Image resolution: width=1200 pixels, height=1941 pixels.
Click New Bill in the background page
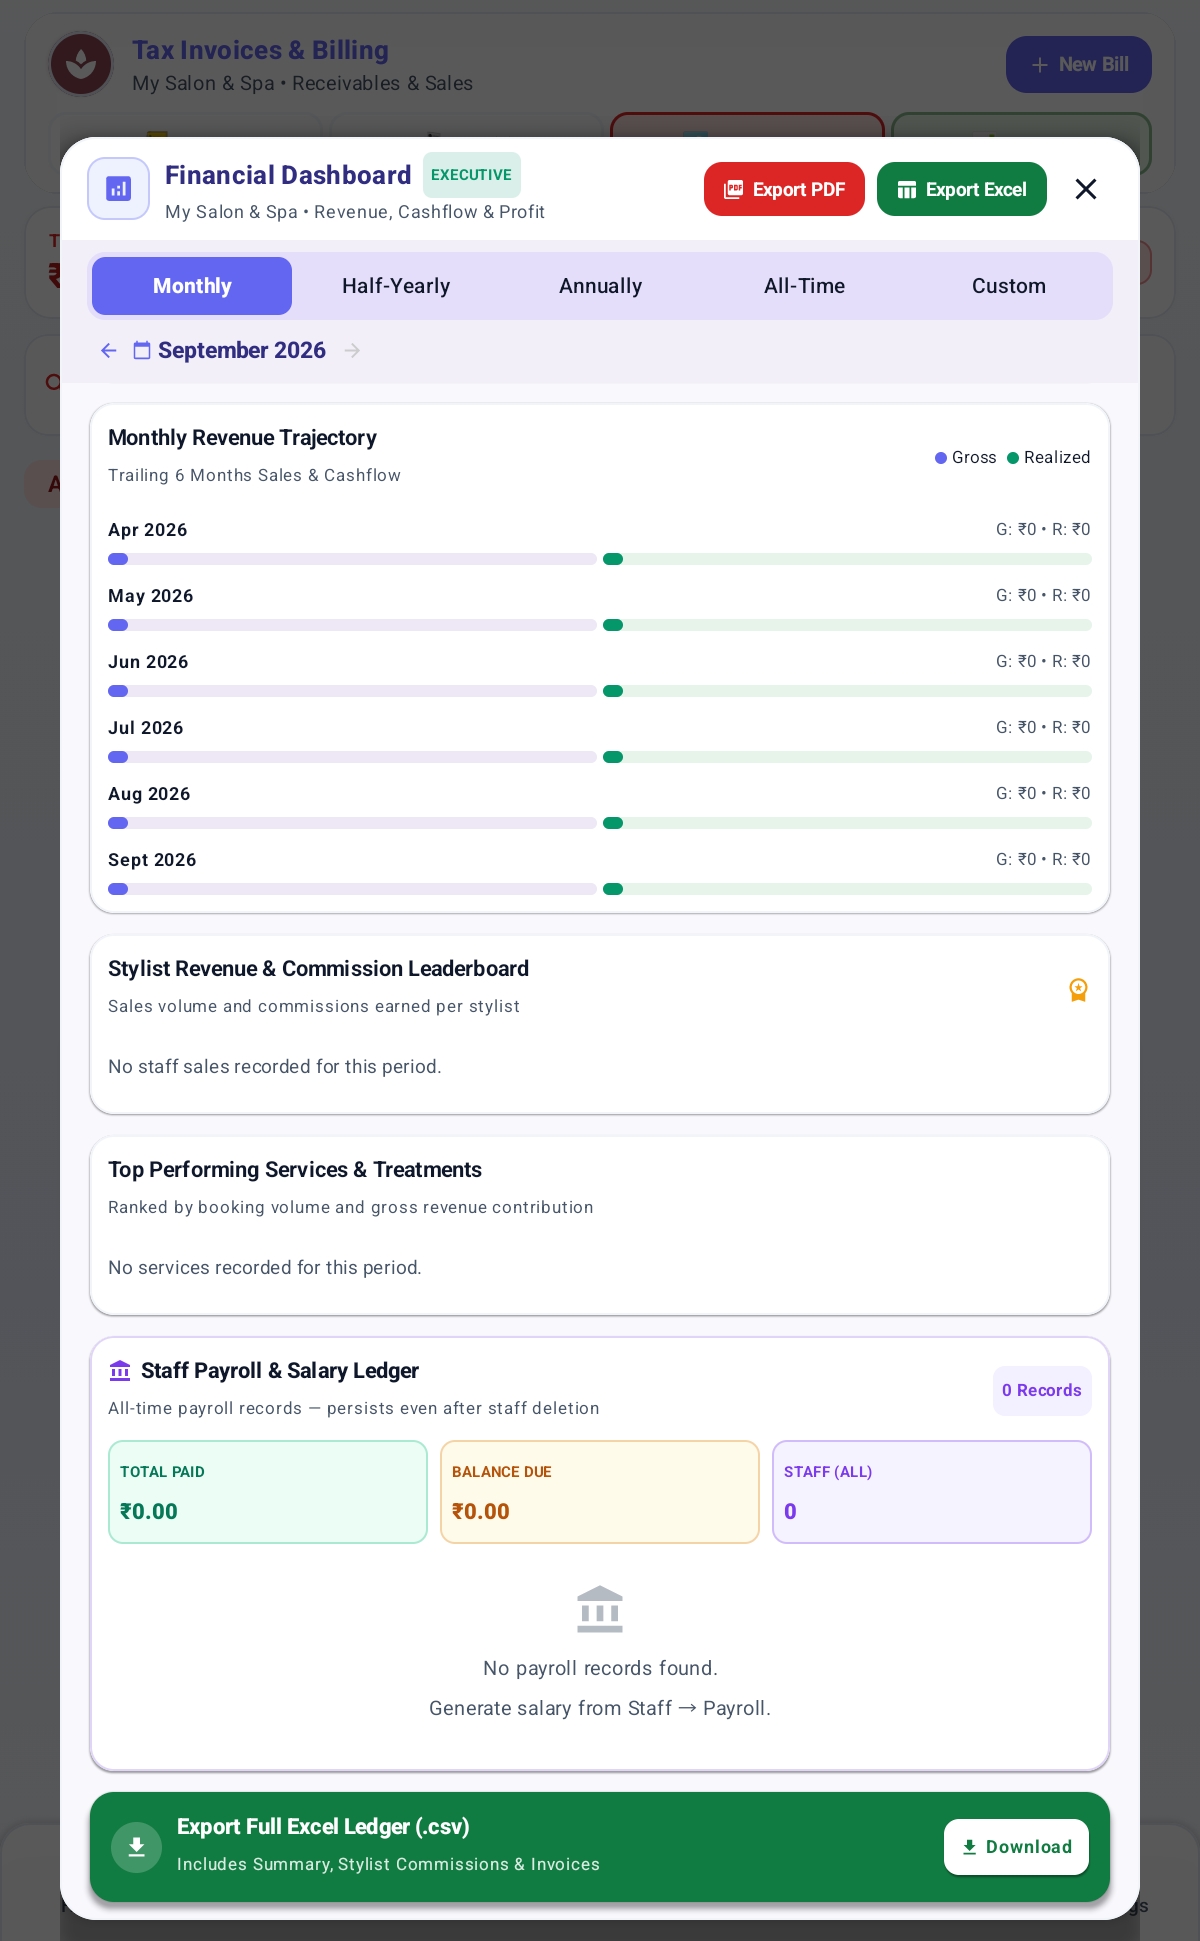(x=1079, y=65)
